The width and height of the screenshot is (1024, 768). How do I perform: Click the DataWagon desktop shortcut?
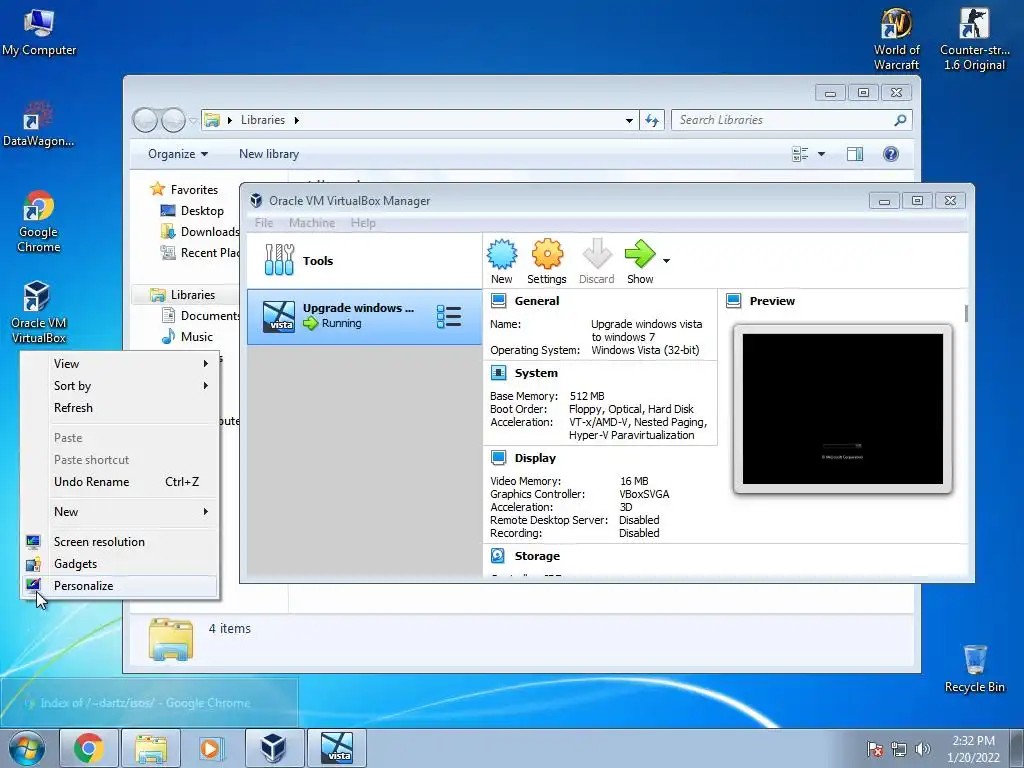pos(39,123)
